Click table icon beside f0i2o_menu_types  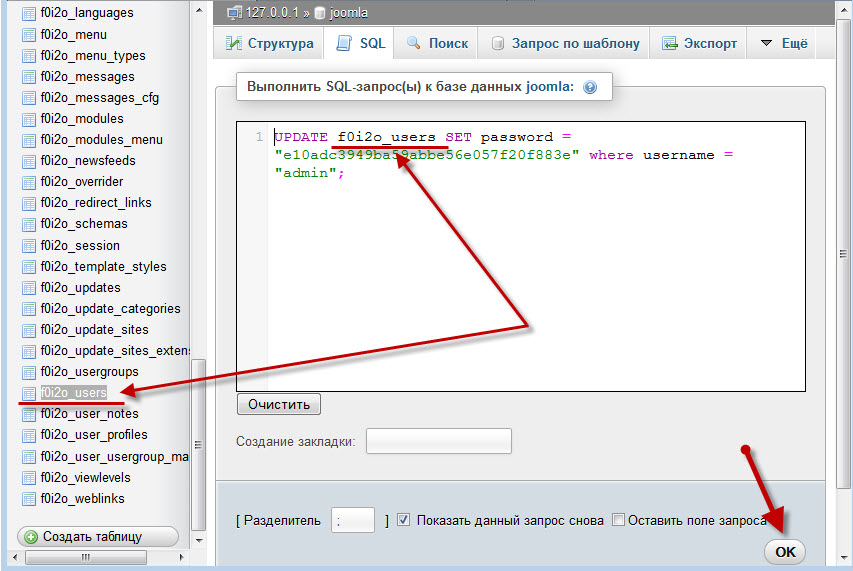[x=29, y=57]
